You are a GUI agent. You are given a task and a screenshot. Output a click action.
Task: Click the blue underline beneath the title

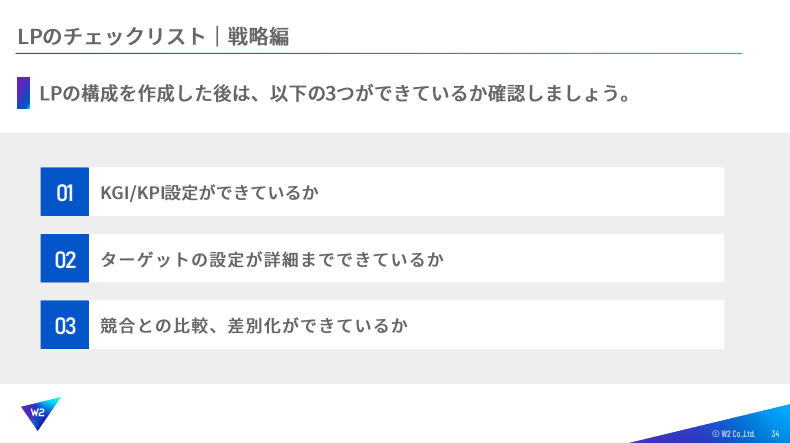pos(379,53)
